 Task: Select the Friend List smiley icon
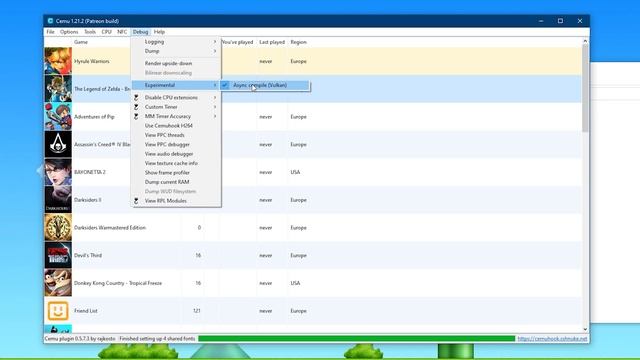pyautogui.click(x=58, y=311)
